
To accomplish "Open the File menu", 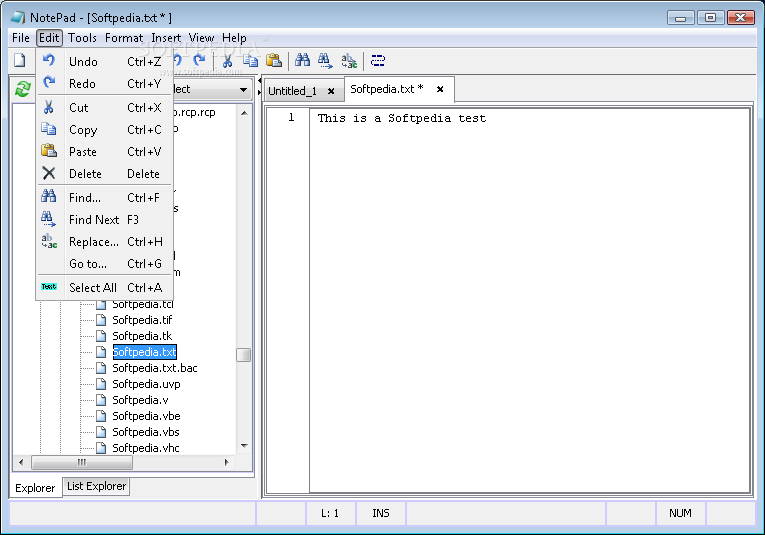I will pos(21,38).
